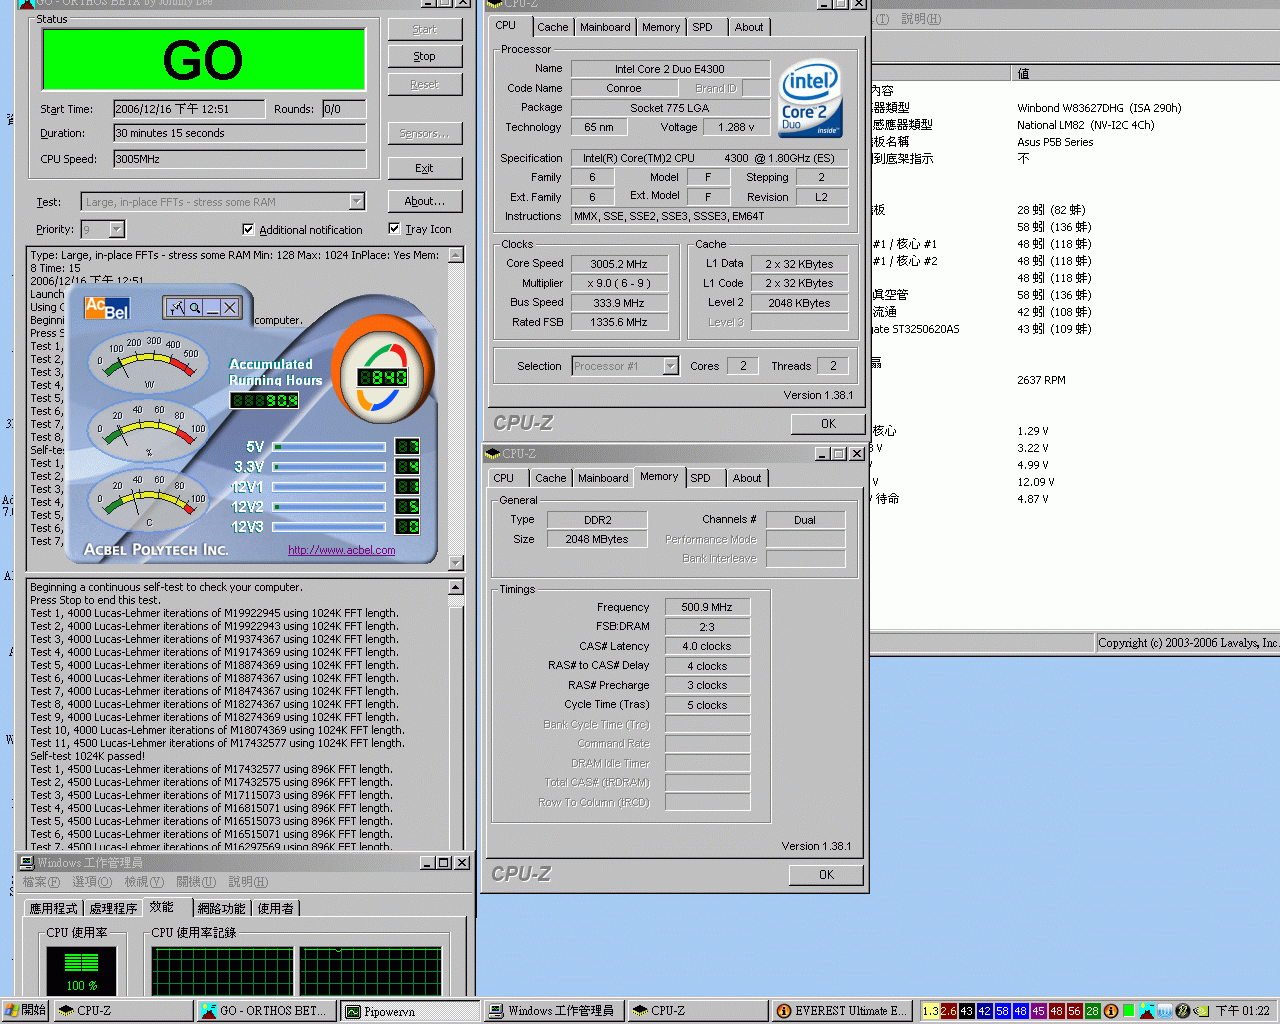Image resolution: width=1280 pixels, height=1024 pixels.
Task: Open 檔案(F) menu in Task Manager
Action: 41,882
